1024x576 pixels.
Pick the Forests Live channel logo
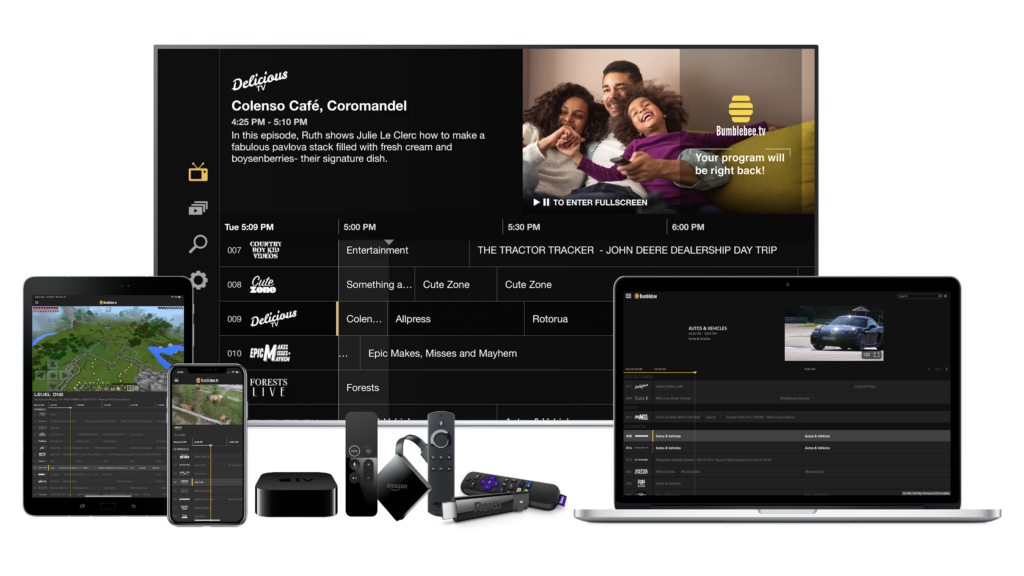pyautogui.click(x=268, y=388)
